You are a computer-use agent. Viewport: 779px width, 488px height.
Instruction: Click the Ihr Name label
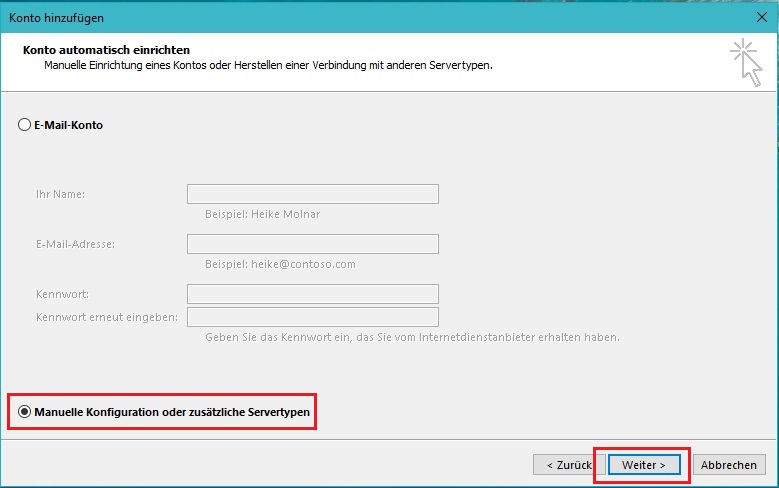click(x=61, y=194)
